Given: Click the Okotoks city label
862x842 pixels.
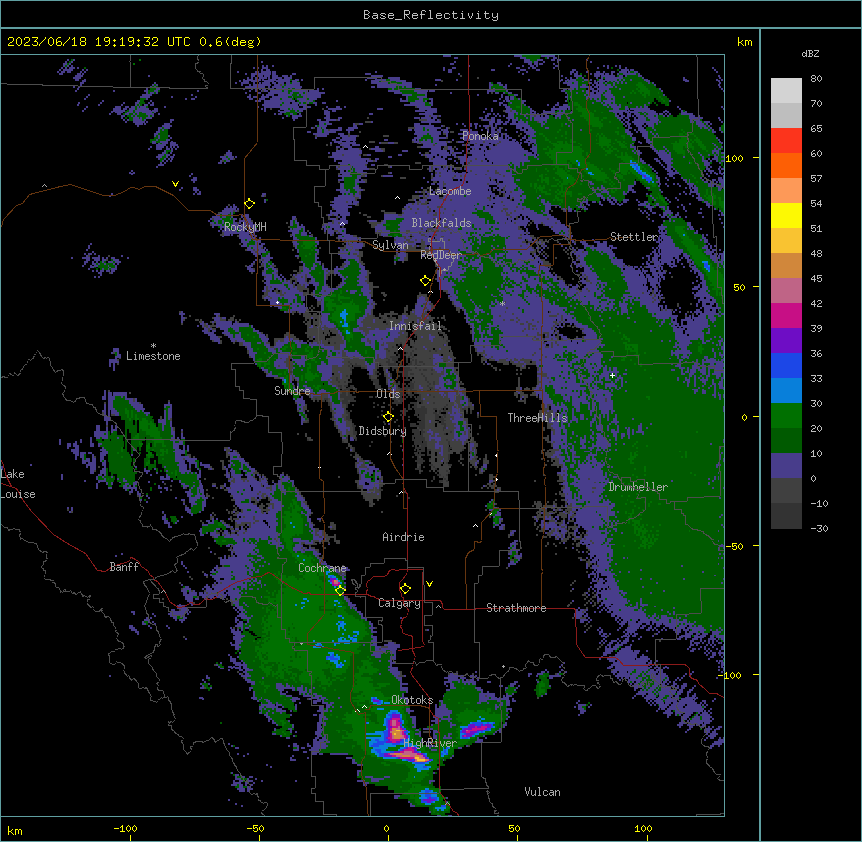Looking at the screenshot, I should click(x=412, y=700).
